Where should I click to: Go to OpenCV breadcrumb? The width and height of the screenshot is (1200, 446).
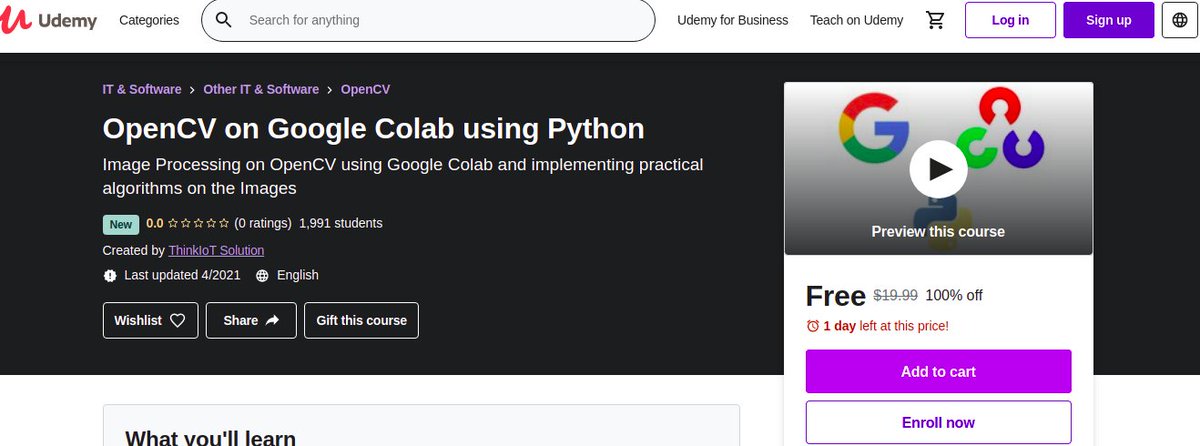(x=365, y=89)
